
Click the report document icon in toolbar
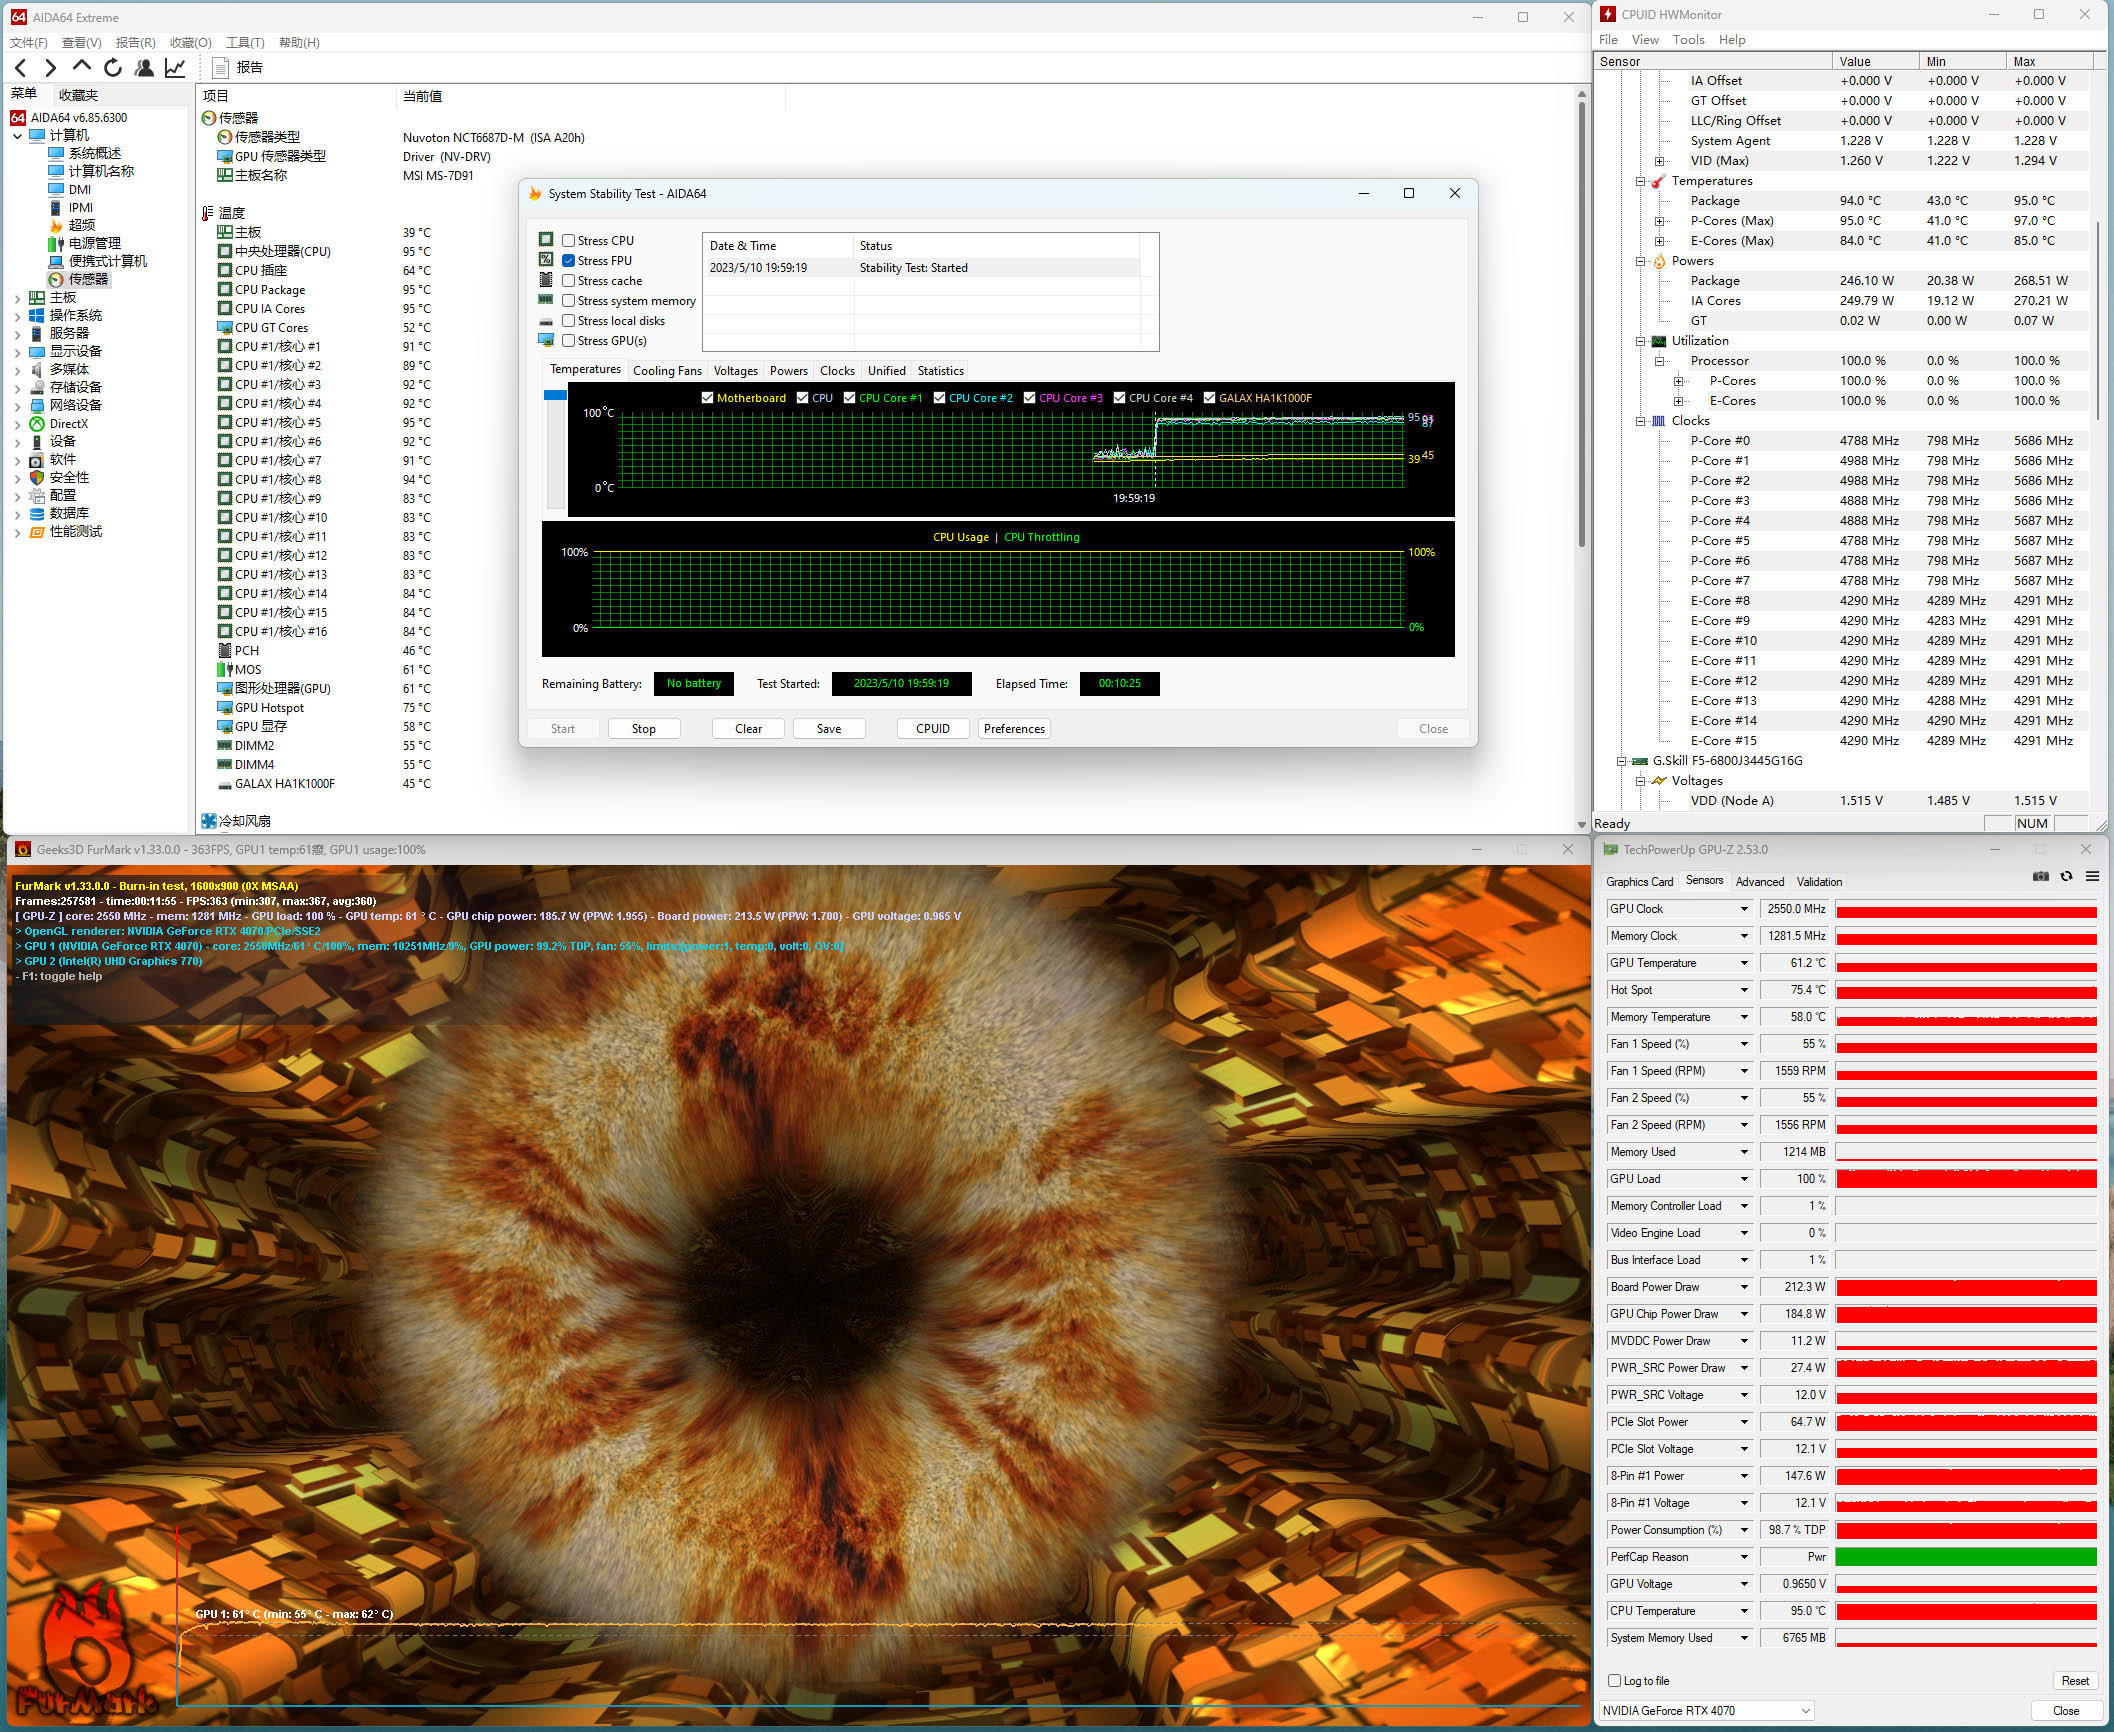click(x=221, y=67)
